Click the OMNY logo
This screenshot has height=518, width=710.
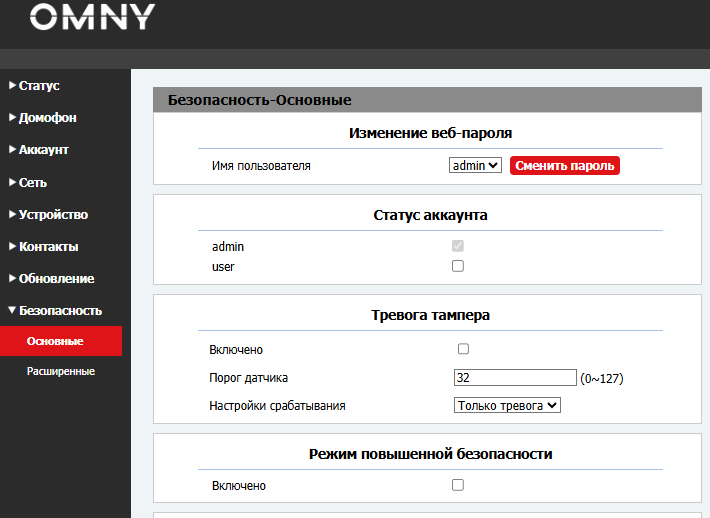92,17
